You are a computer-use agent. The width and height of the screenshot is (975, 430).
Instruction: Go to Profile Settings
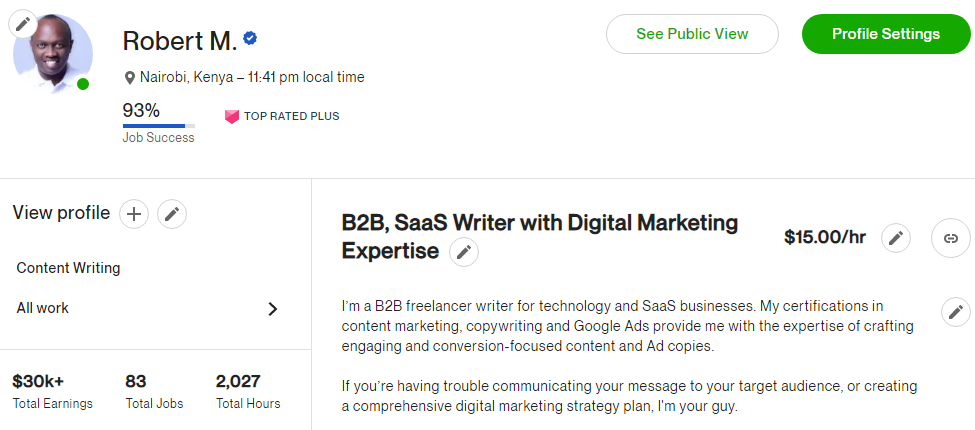click(x=886, y=34)
